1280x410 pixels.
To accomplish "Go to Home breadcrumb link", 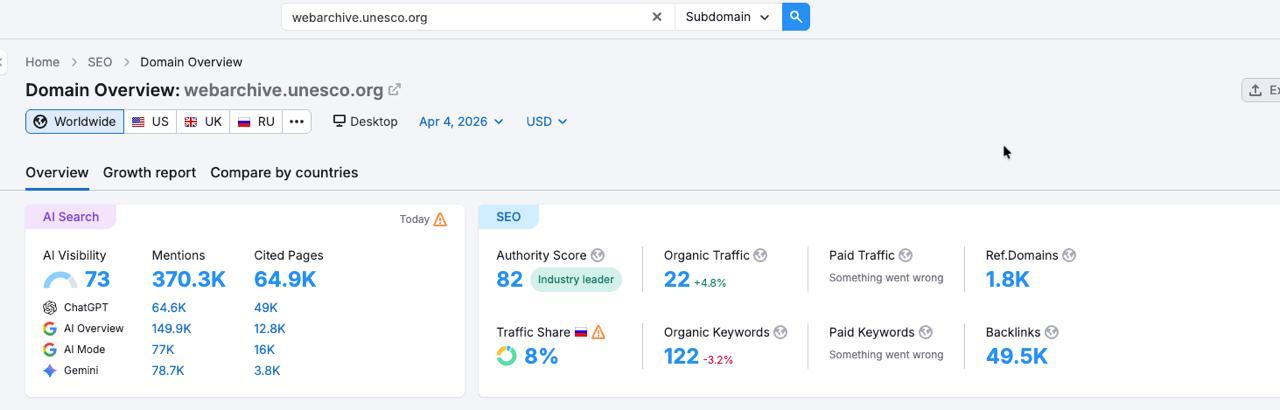I will coord(42,62).
